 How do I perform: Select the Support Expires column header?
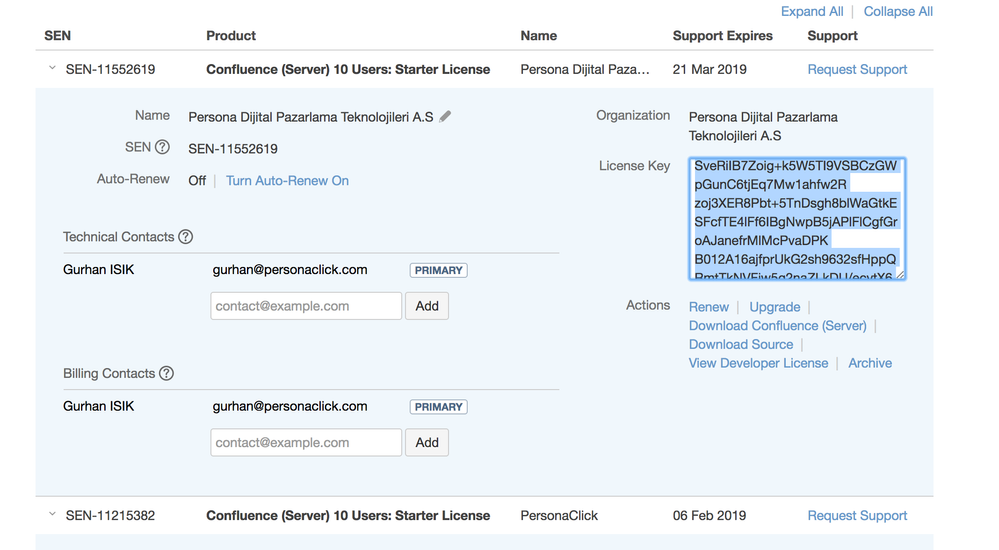[722, 36]
